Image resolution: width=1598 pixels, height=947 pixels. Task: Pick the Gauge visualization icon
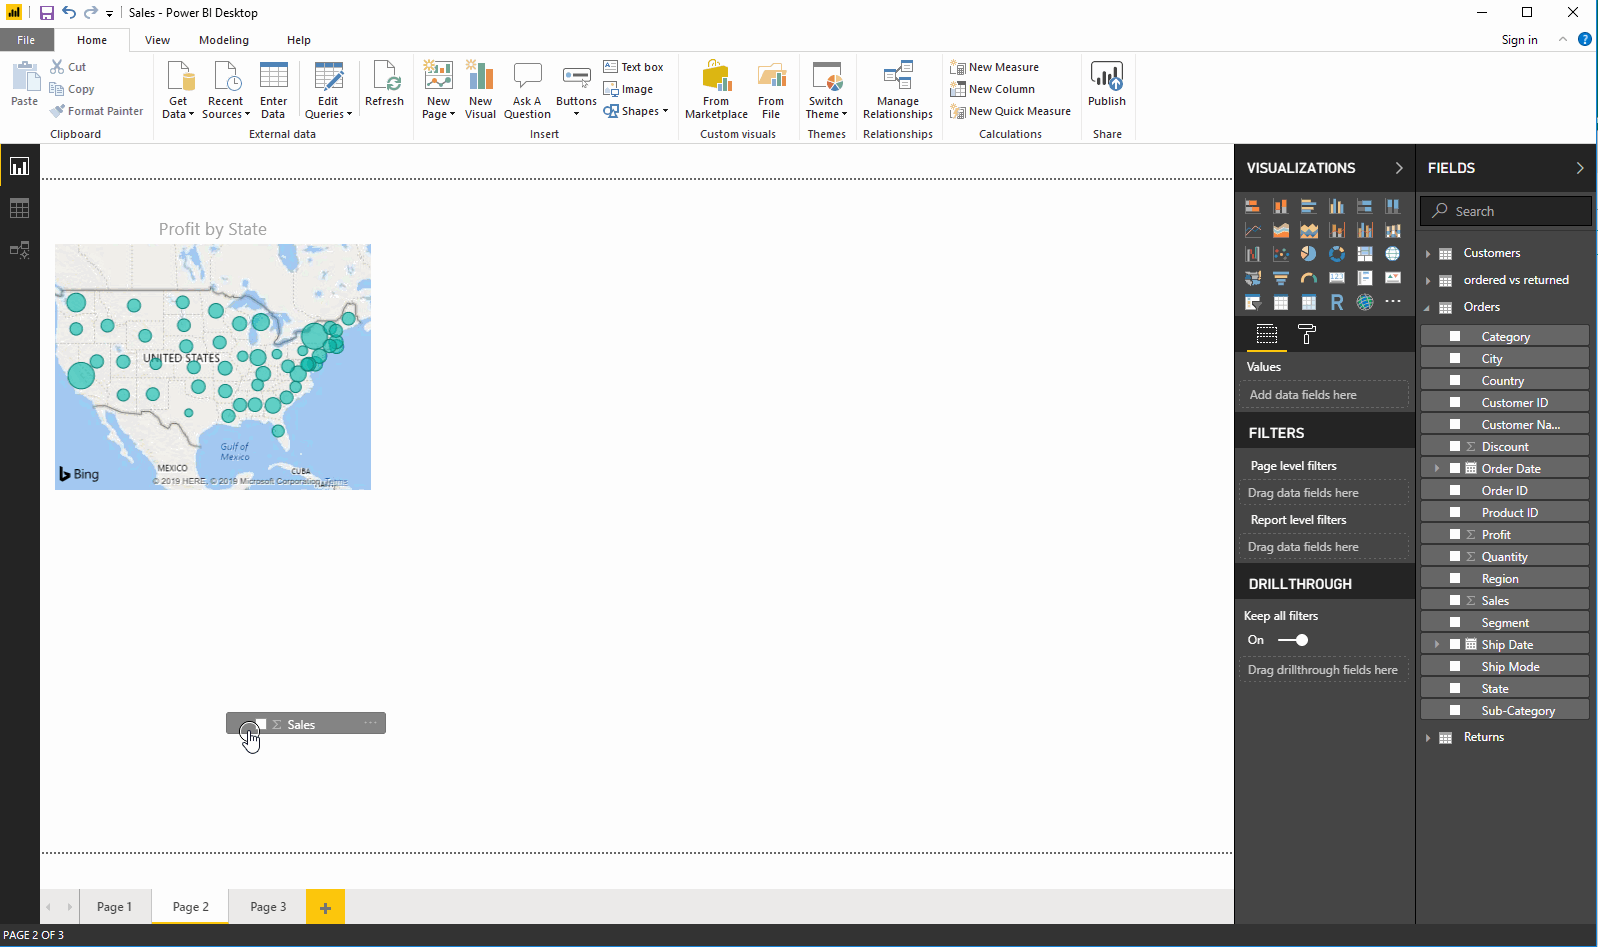click(1308, 278)
